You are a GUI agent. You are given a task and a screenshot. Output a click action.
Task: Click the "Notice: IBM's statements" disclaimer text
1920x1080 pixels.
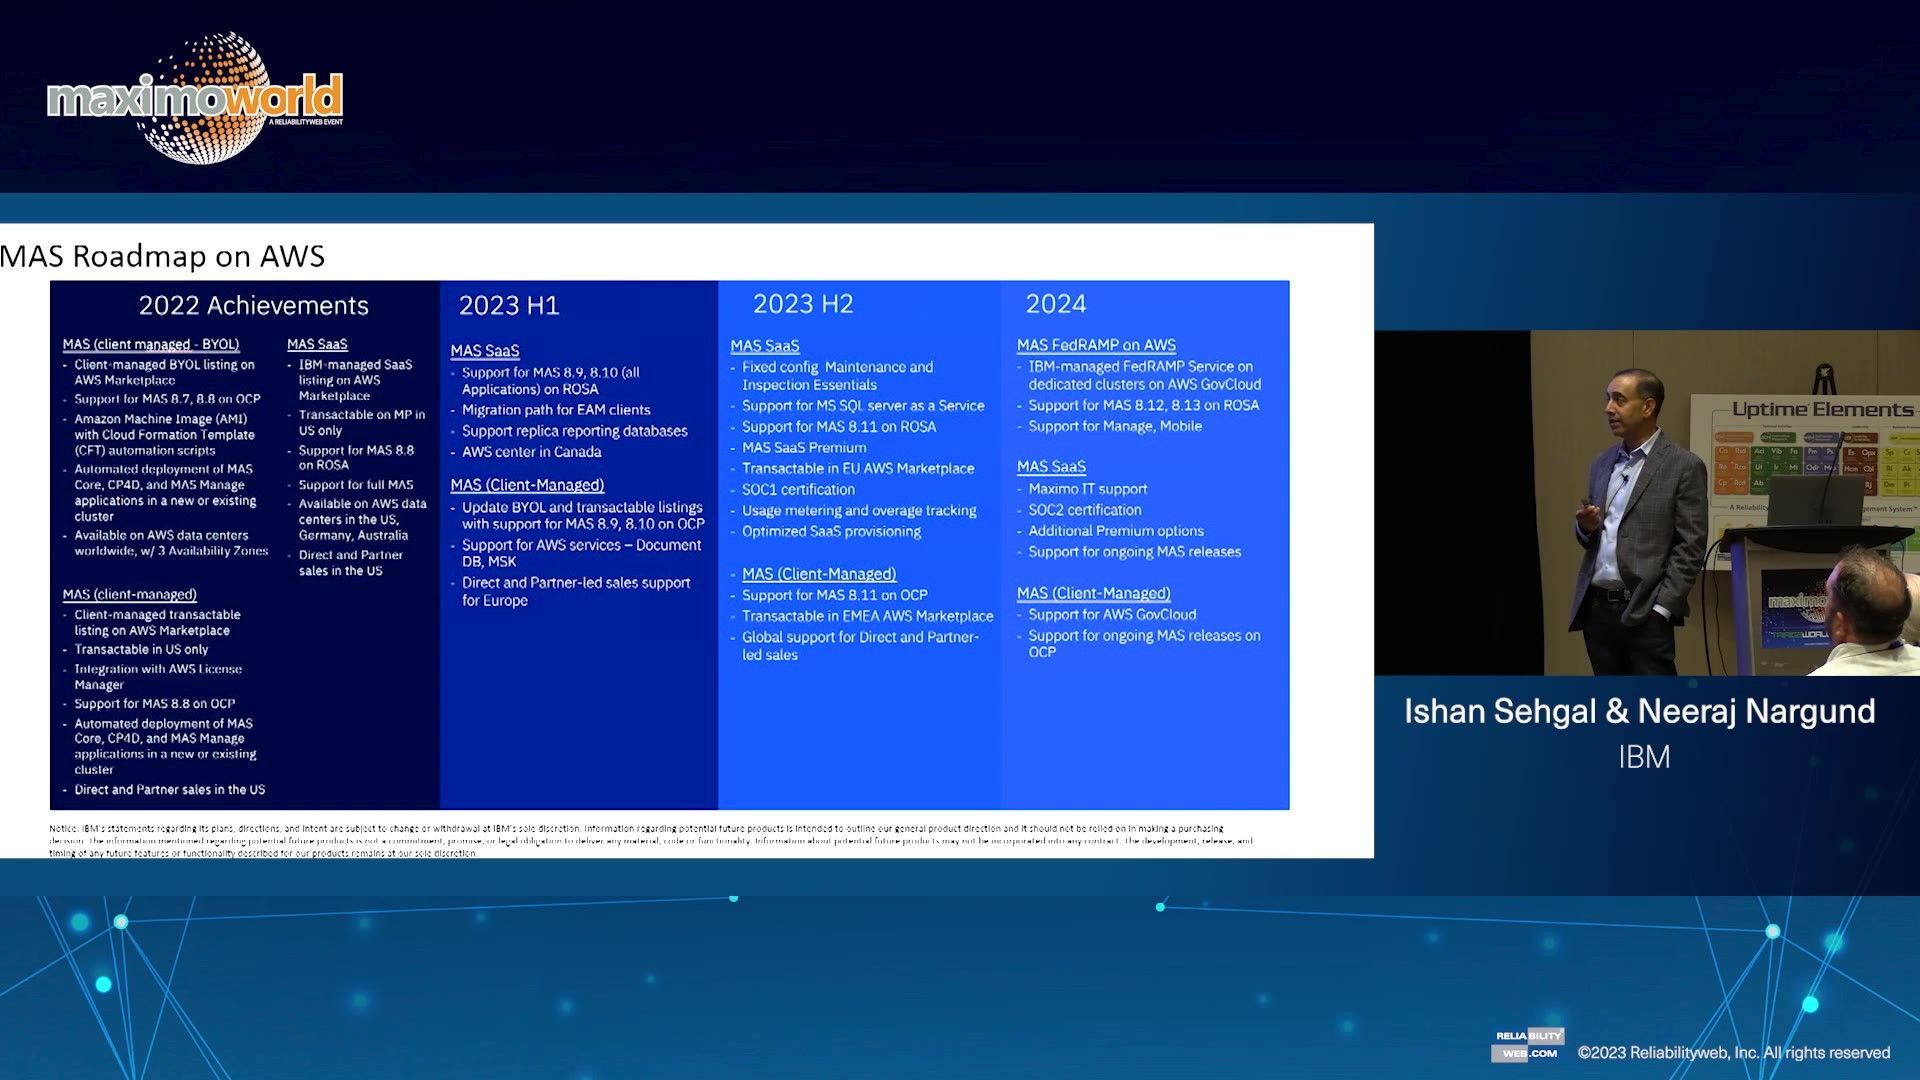[x=651, y=841]
